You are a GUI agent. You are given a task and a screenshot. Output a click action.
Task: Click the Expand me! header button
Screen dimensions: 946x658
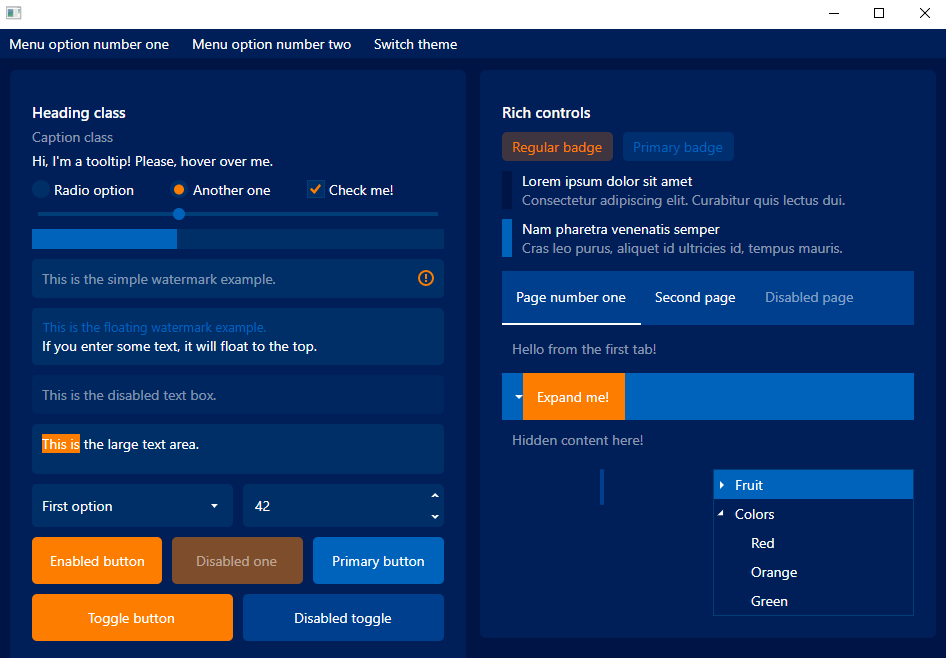(573, 397)
